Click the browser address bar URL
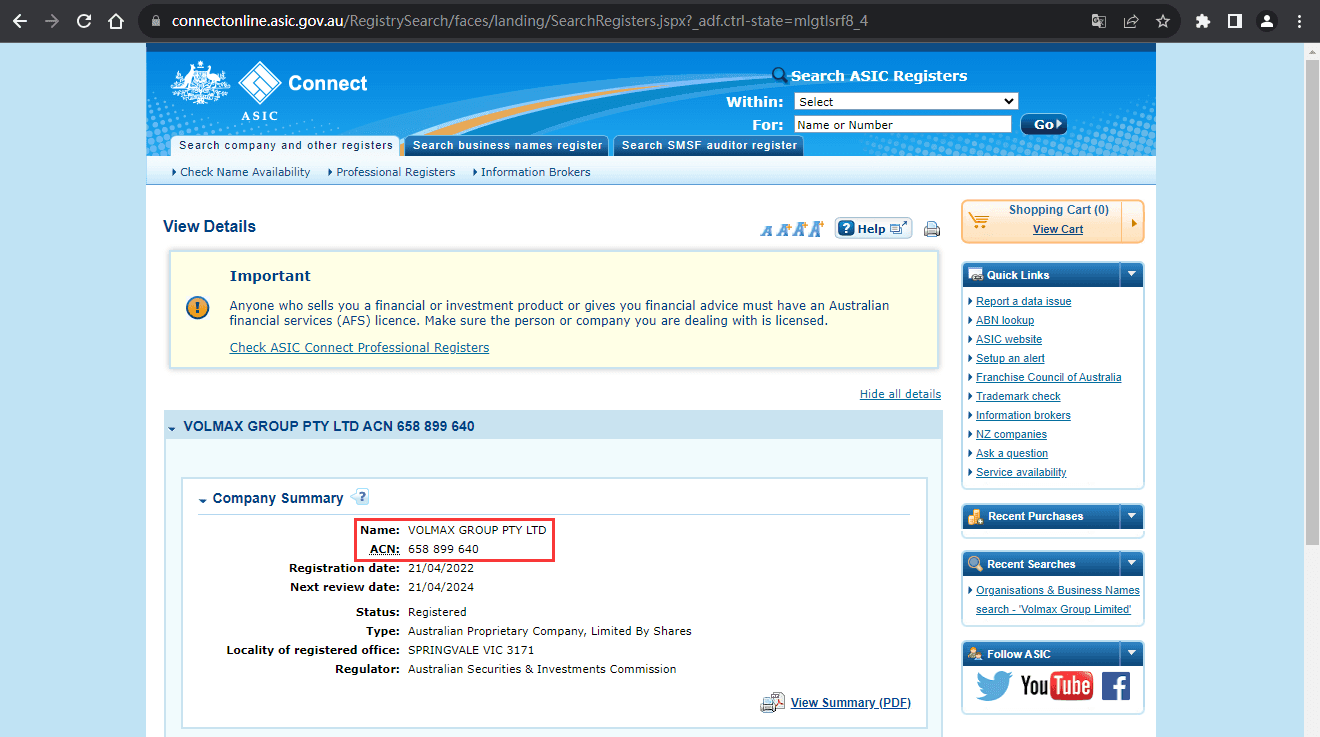1320x737 pixels. coord(520,21)
